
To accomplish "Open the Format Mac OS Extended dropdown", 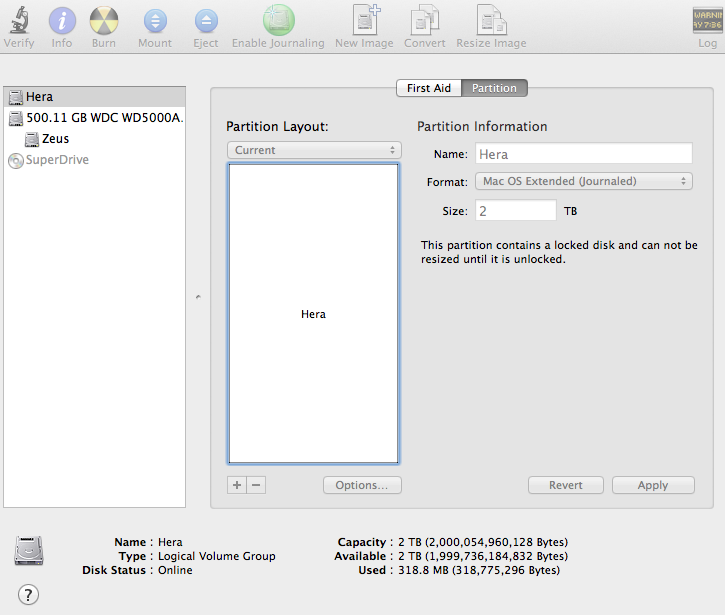I will 584,181.
